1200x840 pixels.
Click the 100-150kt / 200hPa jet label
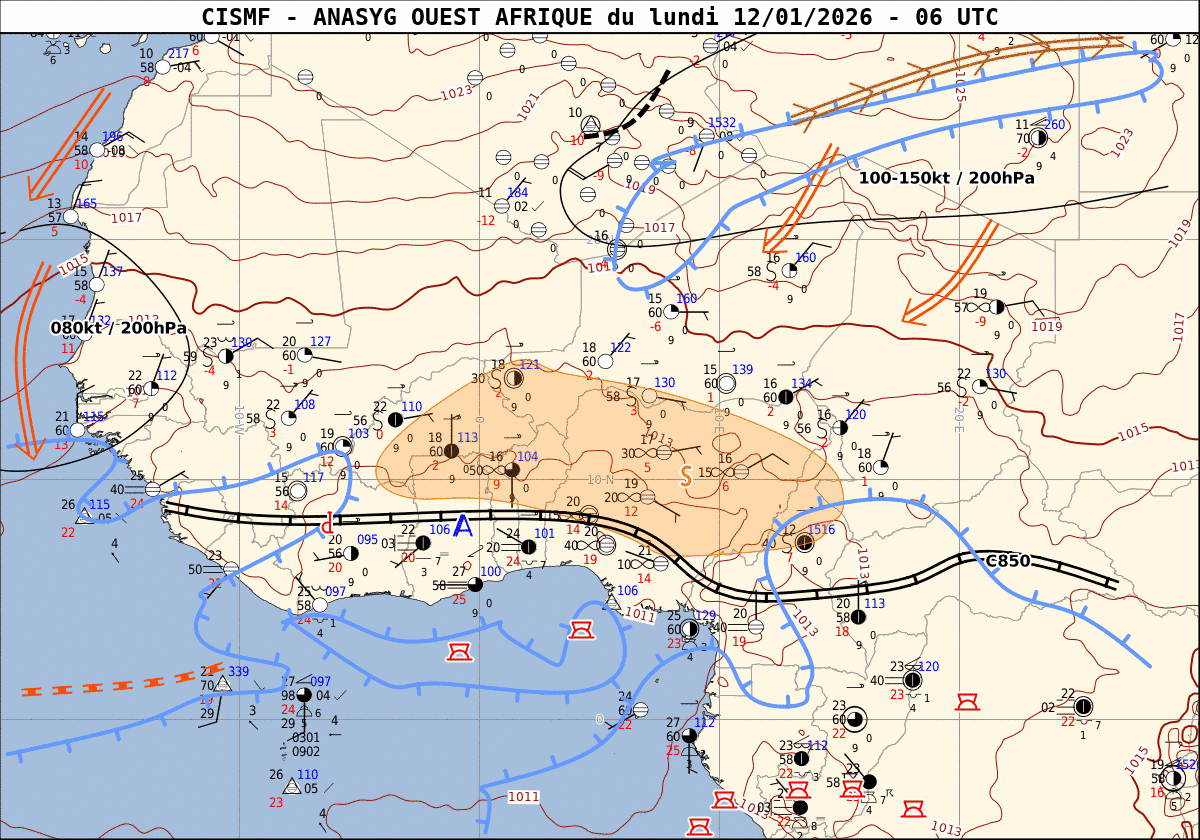pos(946,178)
